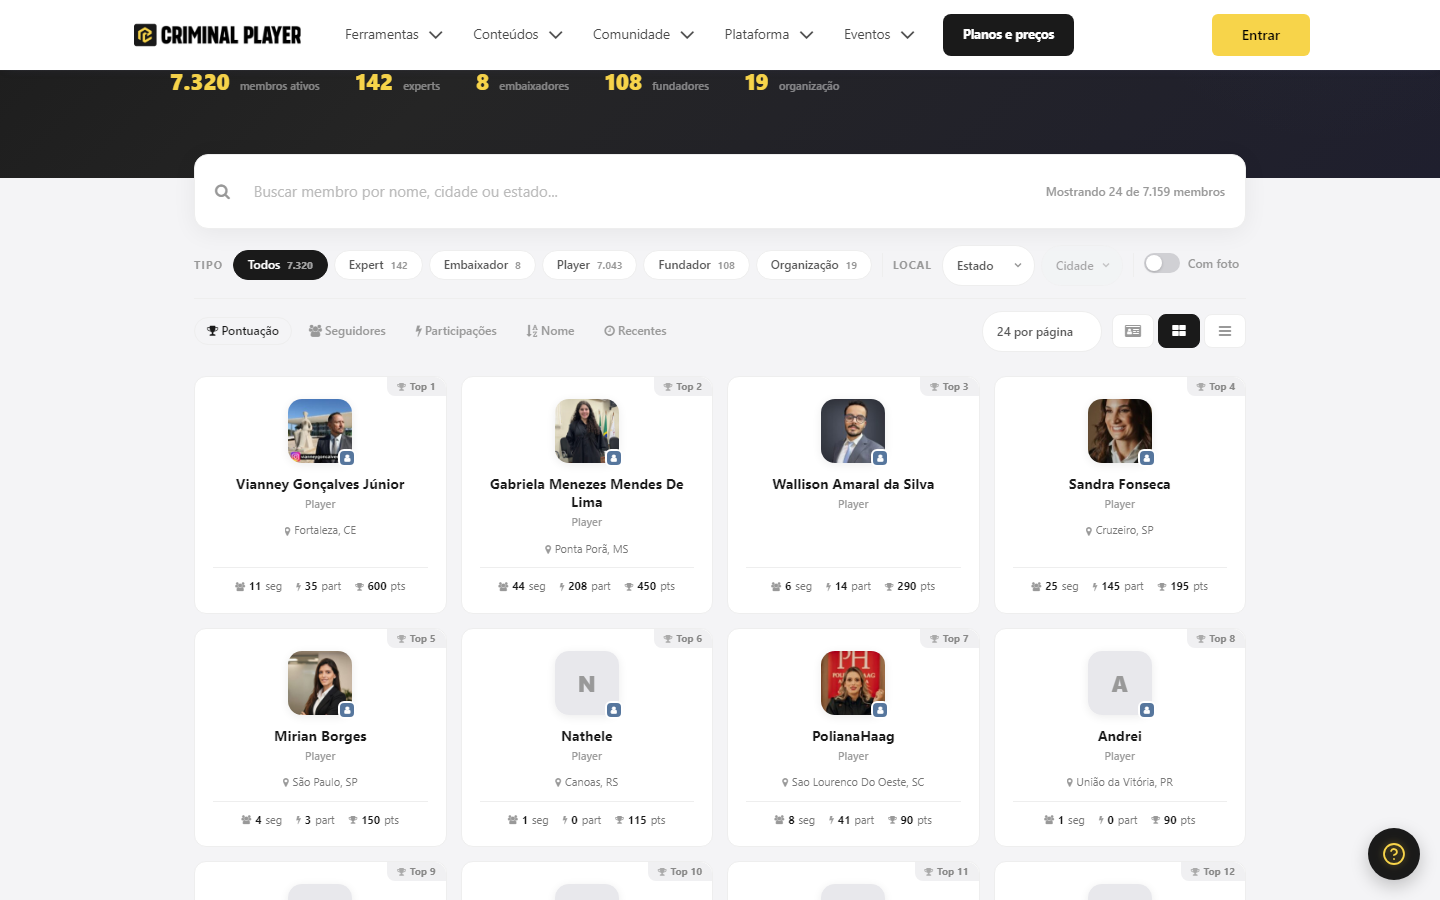Screen dimensions: 1440x900
Task: Open the Ferramentas menu
Action: click(393, 34)
